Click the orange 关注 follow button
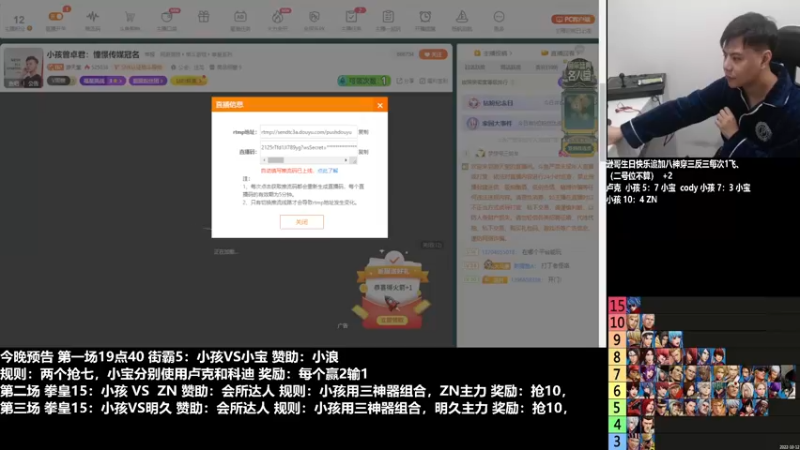 point(433,55)
